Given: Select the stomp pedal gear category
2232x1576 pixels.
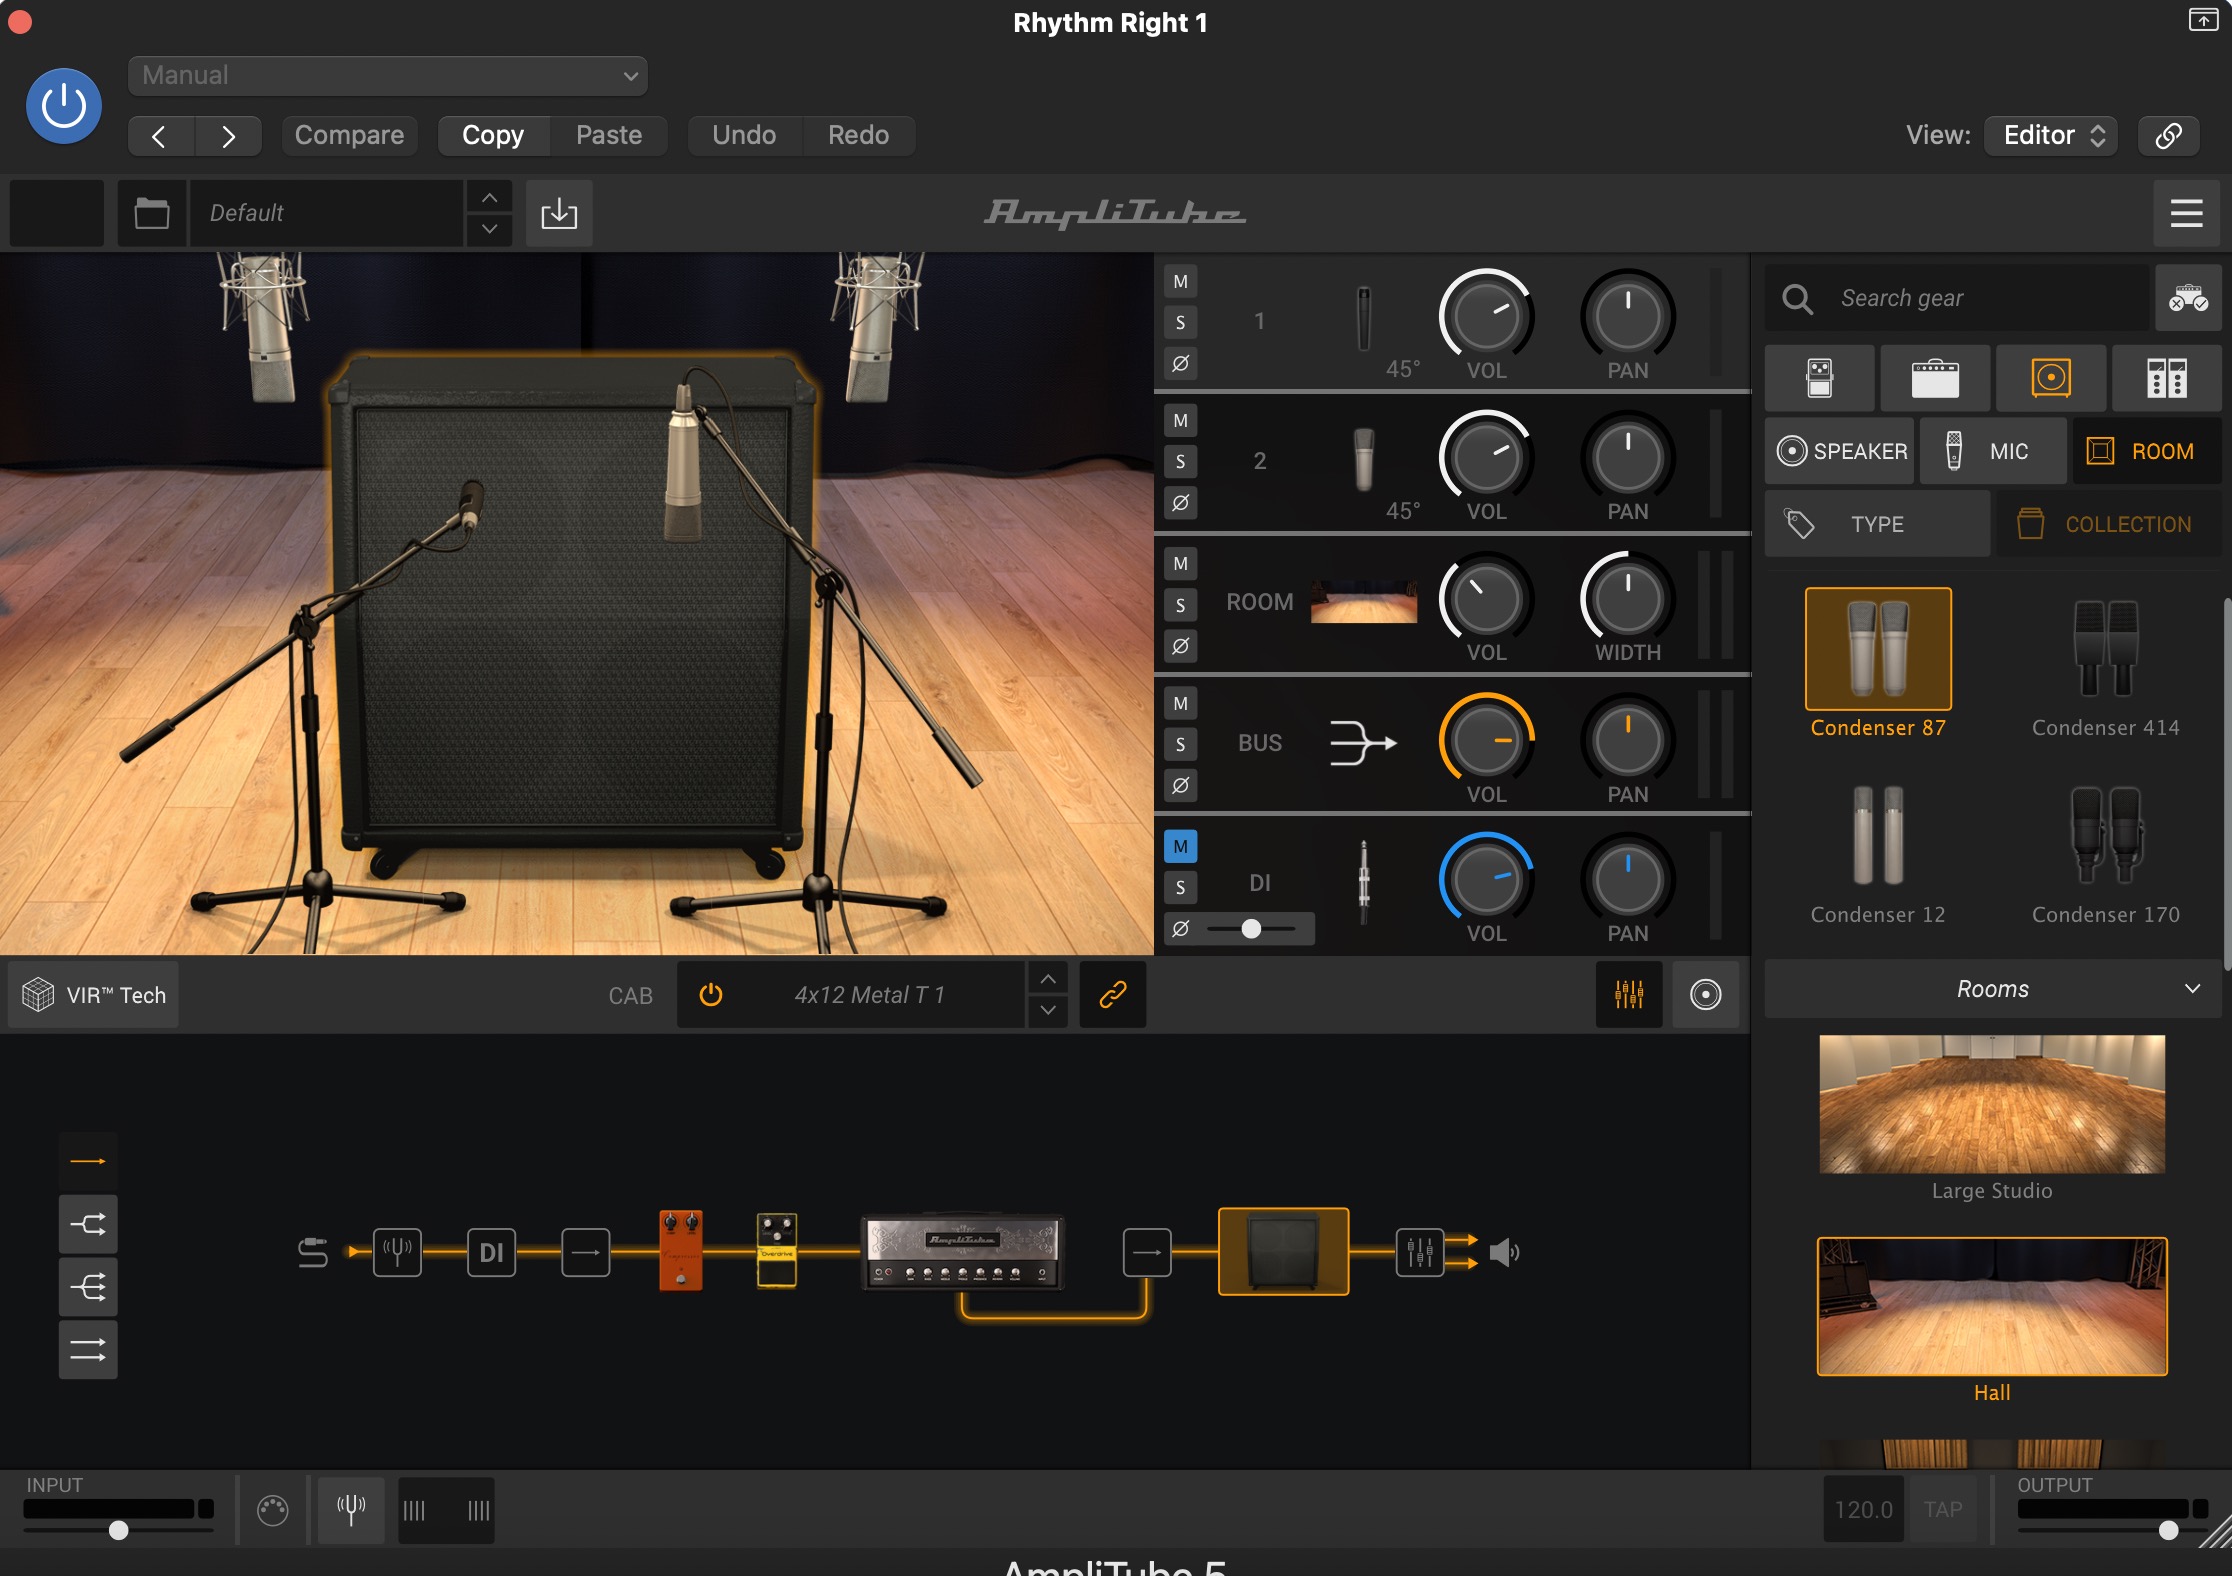Looking at the screenshot, I should click(1820, 379).
